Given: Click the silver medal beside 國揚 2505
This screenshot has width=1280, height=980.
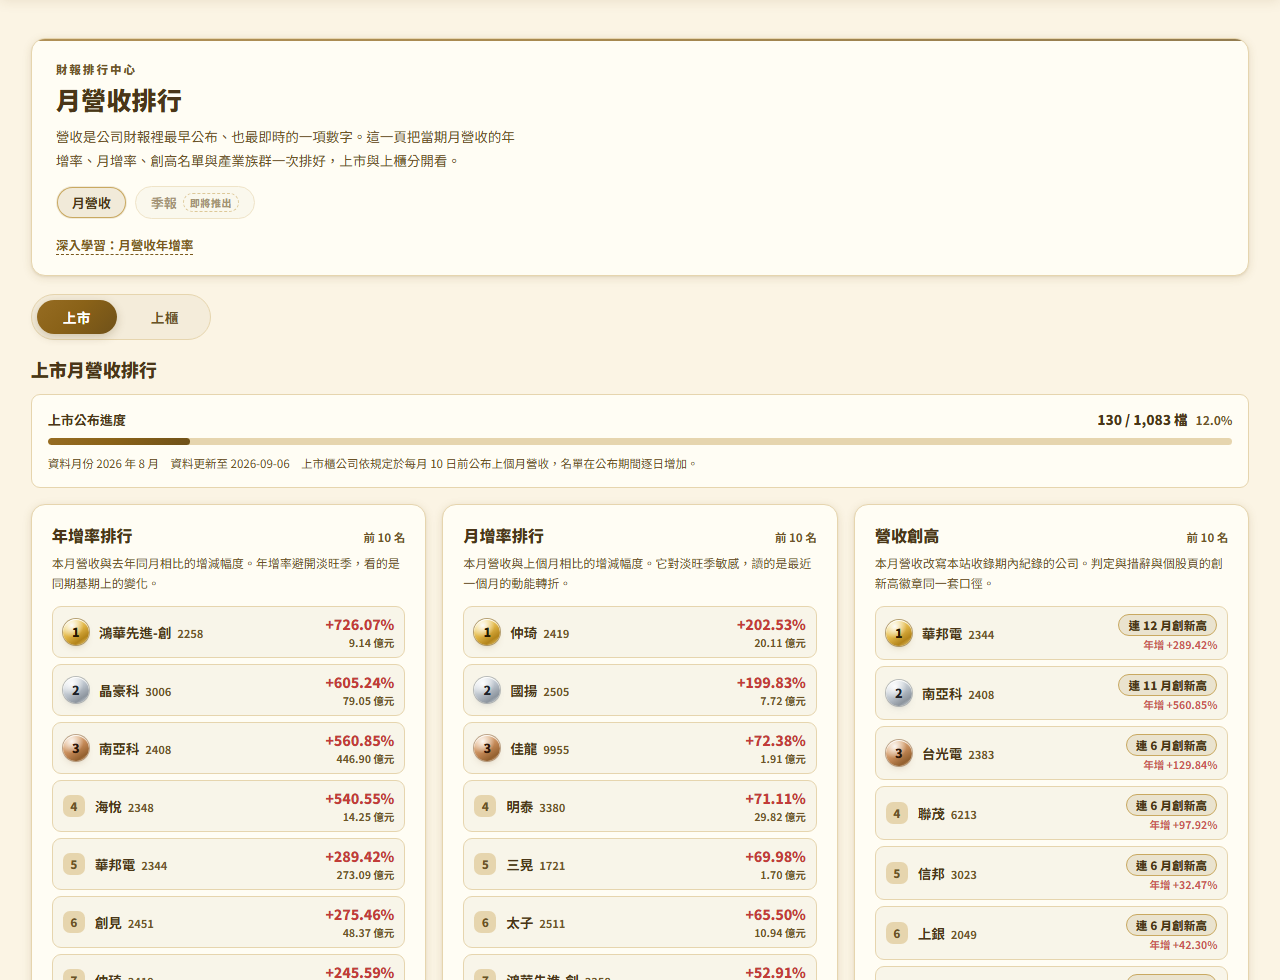Looking at the screenshot, I should [x=487, y=690].
